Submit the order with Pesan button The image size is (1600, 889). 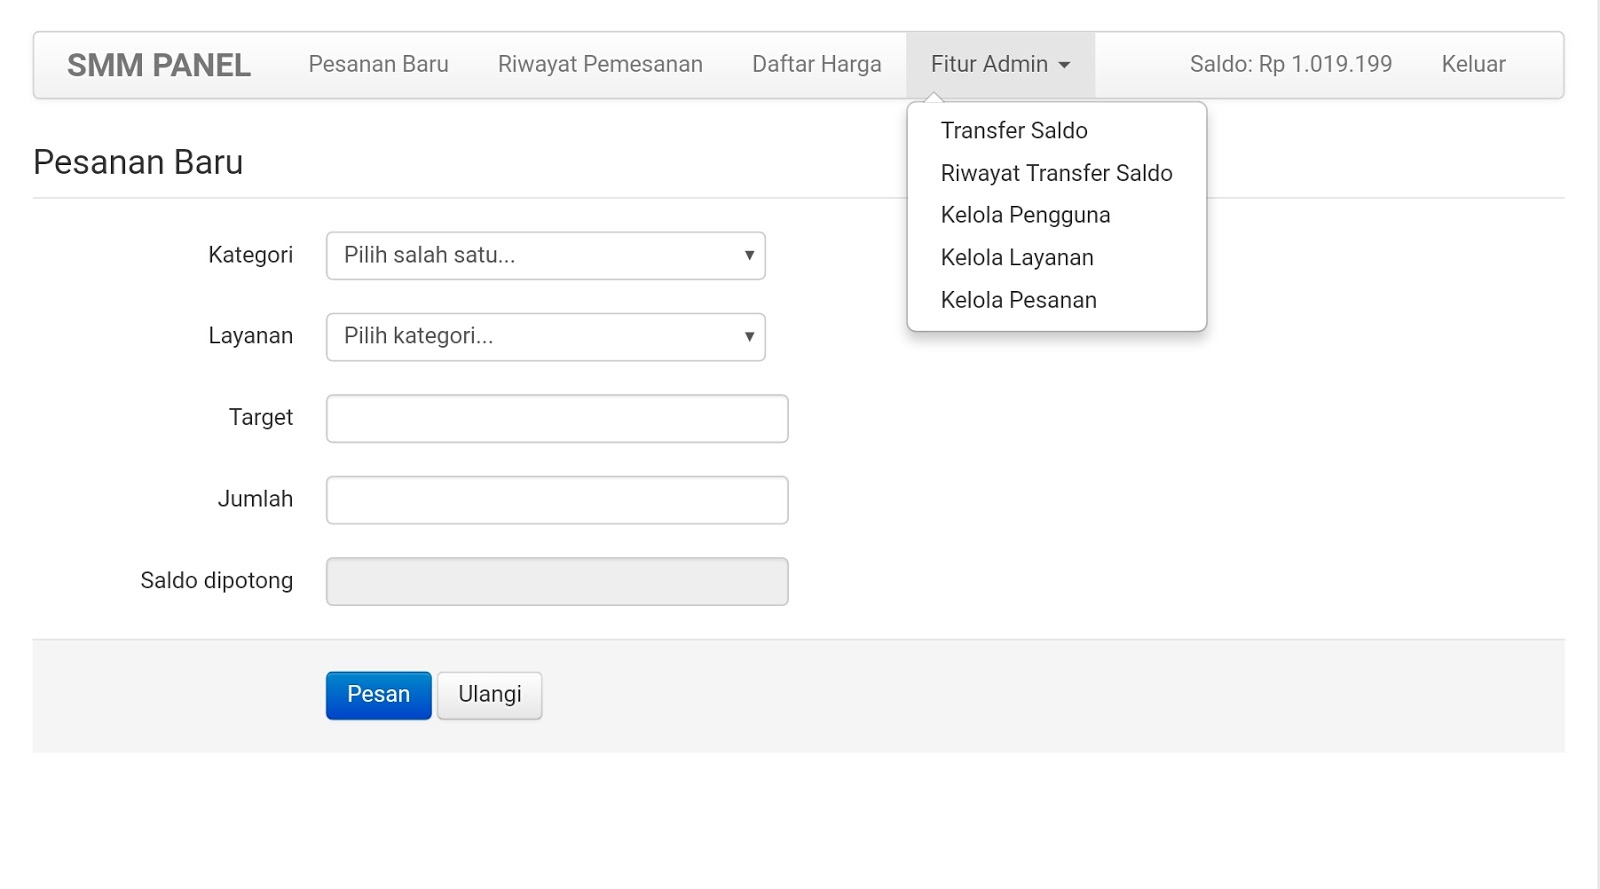[x=378, y=695]
